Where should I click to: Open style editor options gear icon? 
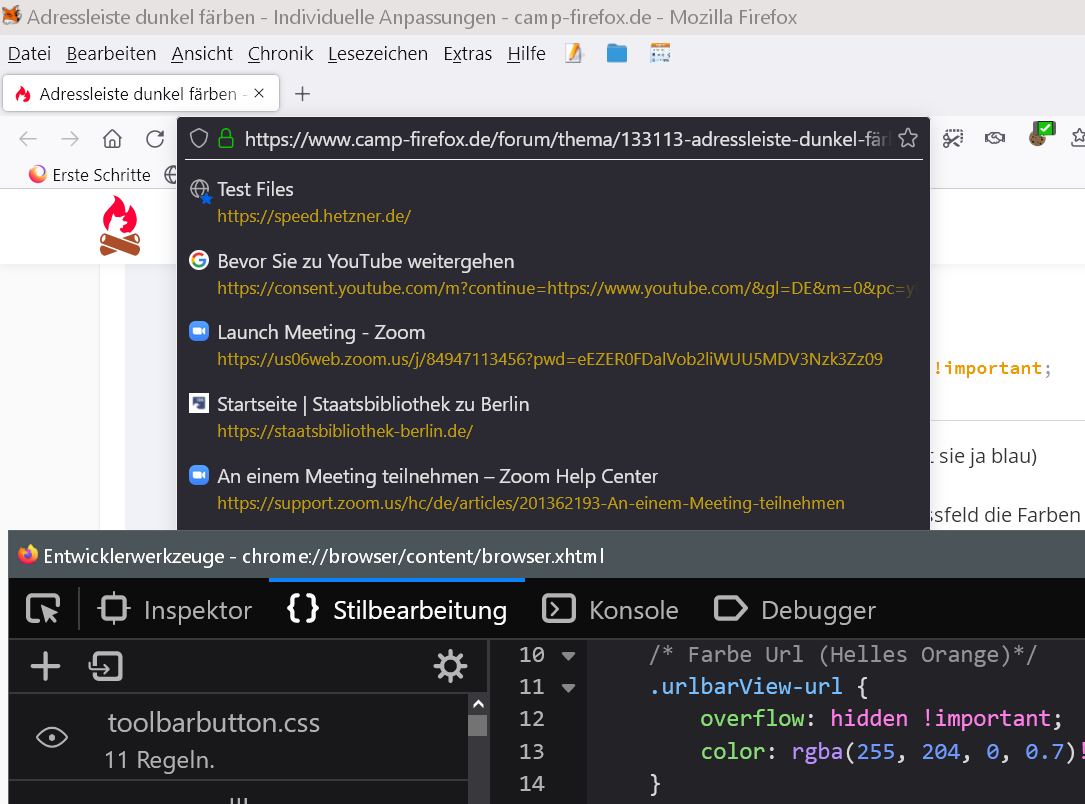coord(450,666)
